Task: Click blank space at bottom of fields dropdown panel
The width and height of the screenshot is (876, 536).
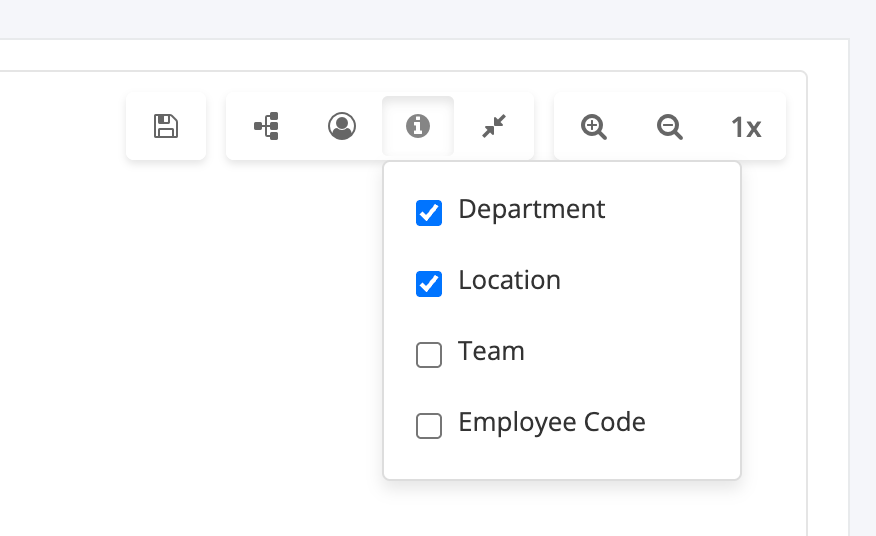Action: 560,462
